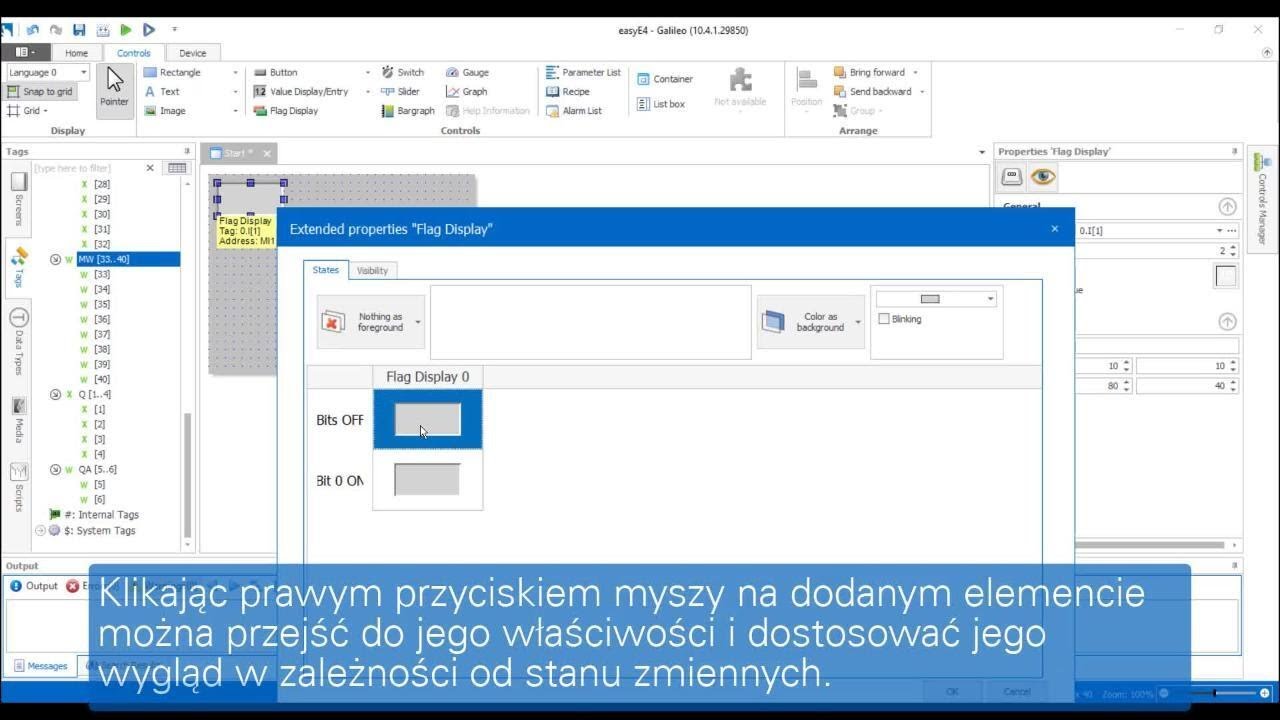The width and height of the screenshot is (1280, 720).
Task: Add a Button control
Action: (275, 72)
